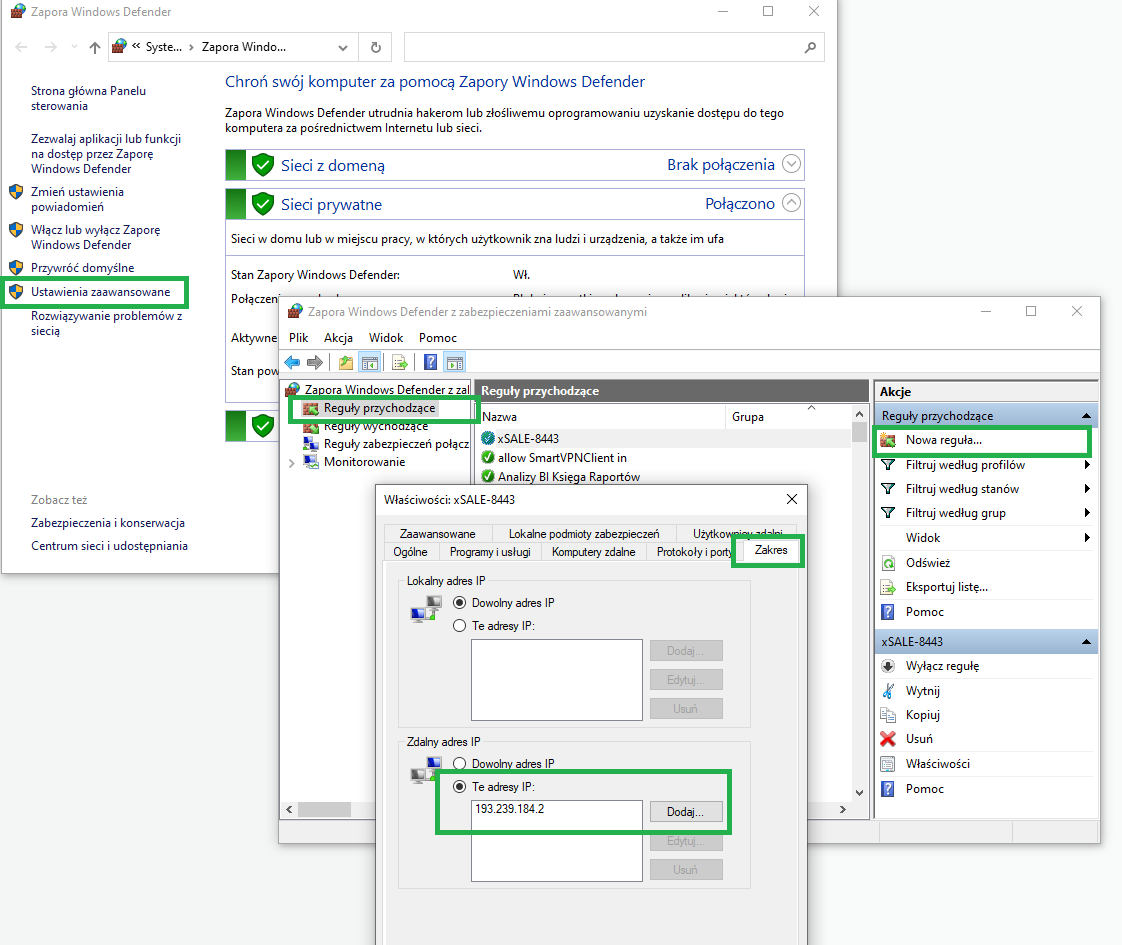Click the Export list toolbar icon

pos(399,362)
